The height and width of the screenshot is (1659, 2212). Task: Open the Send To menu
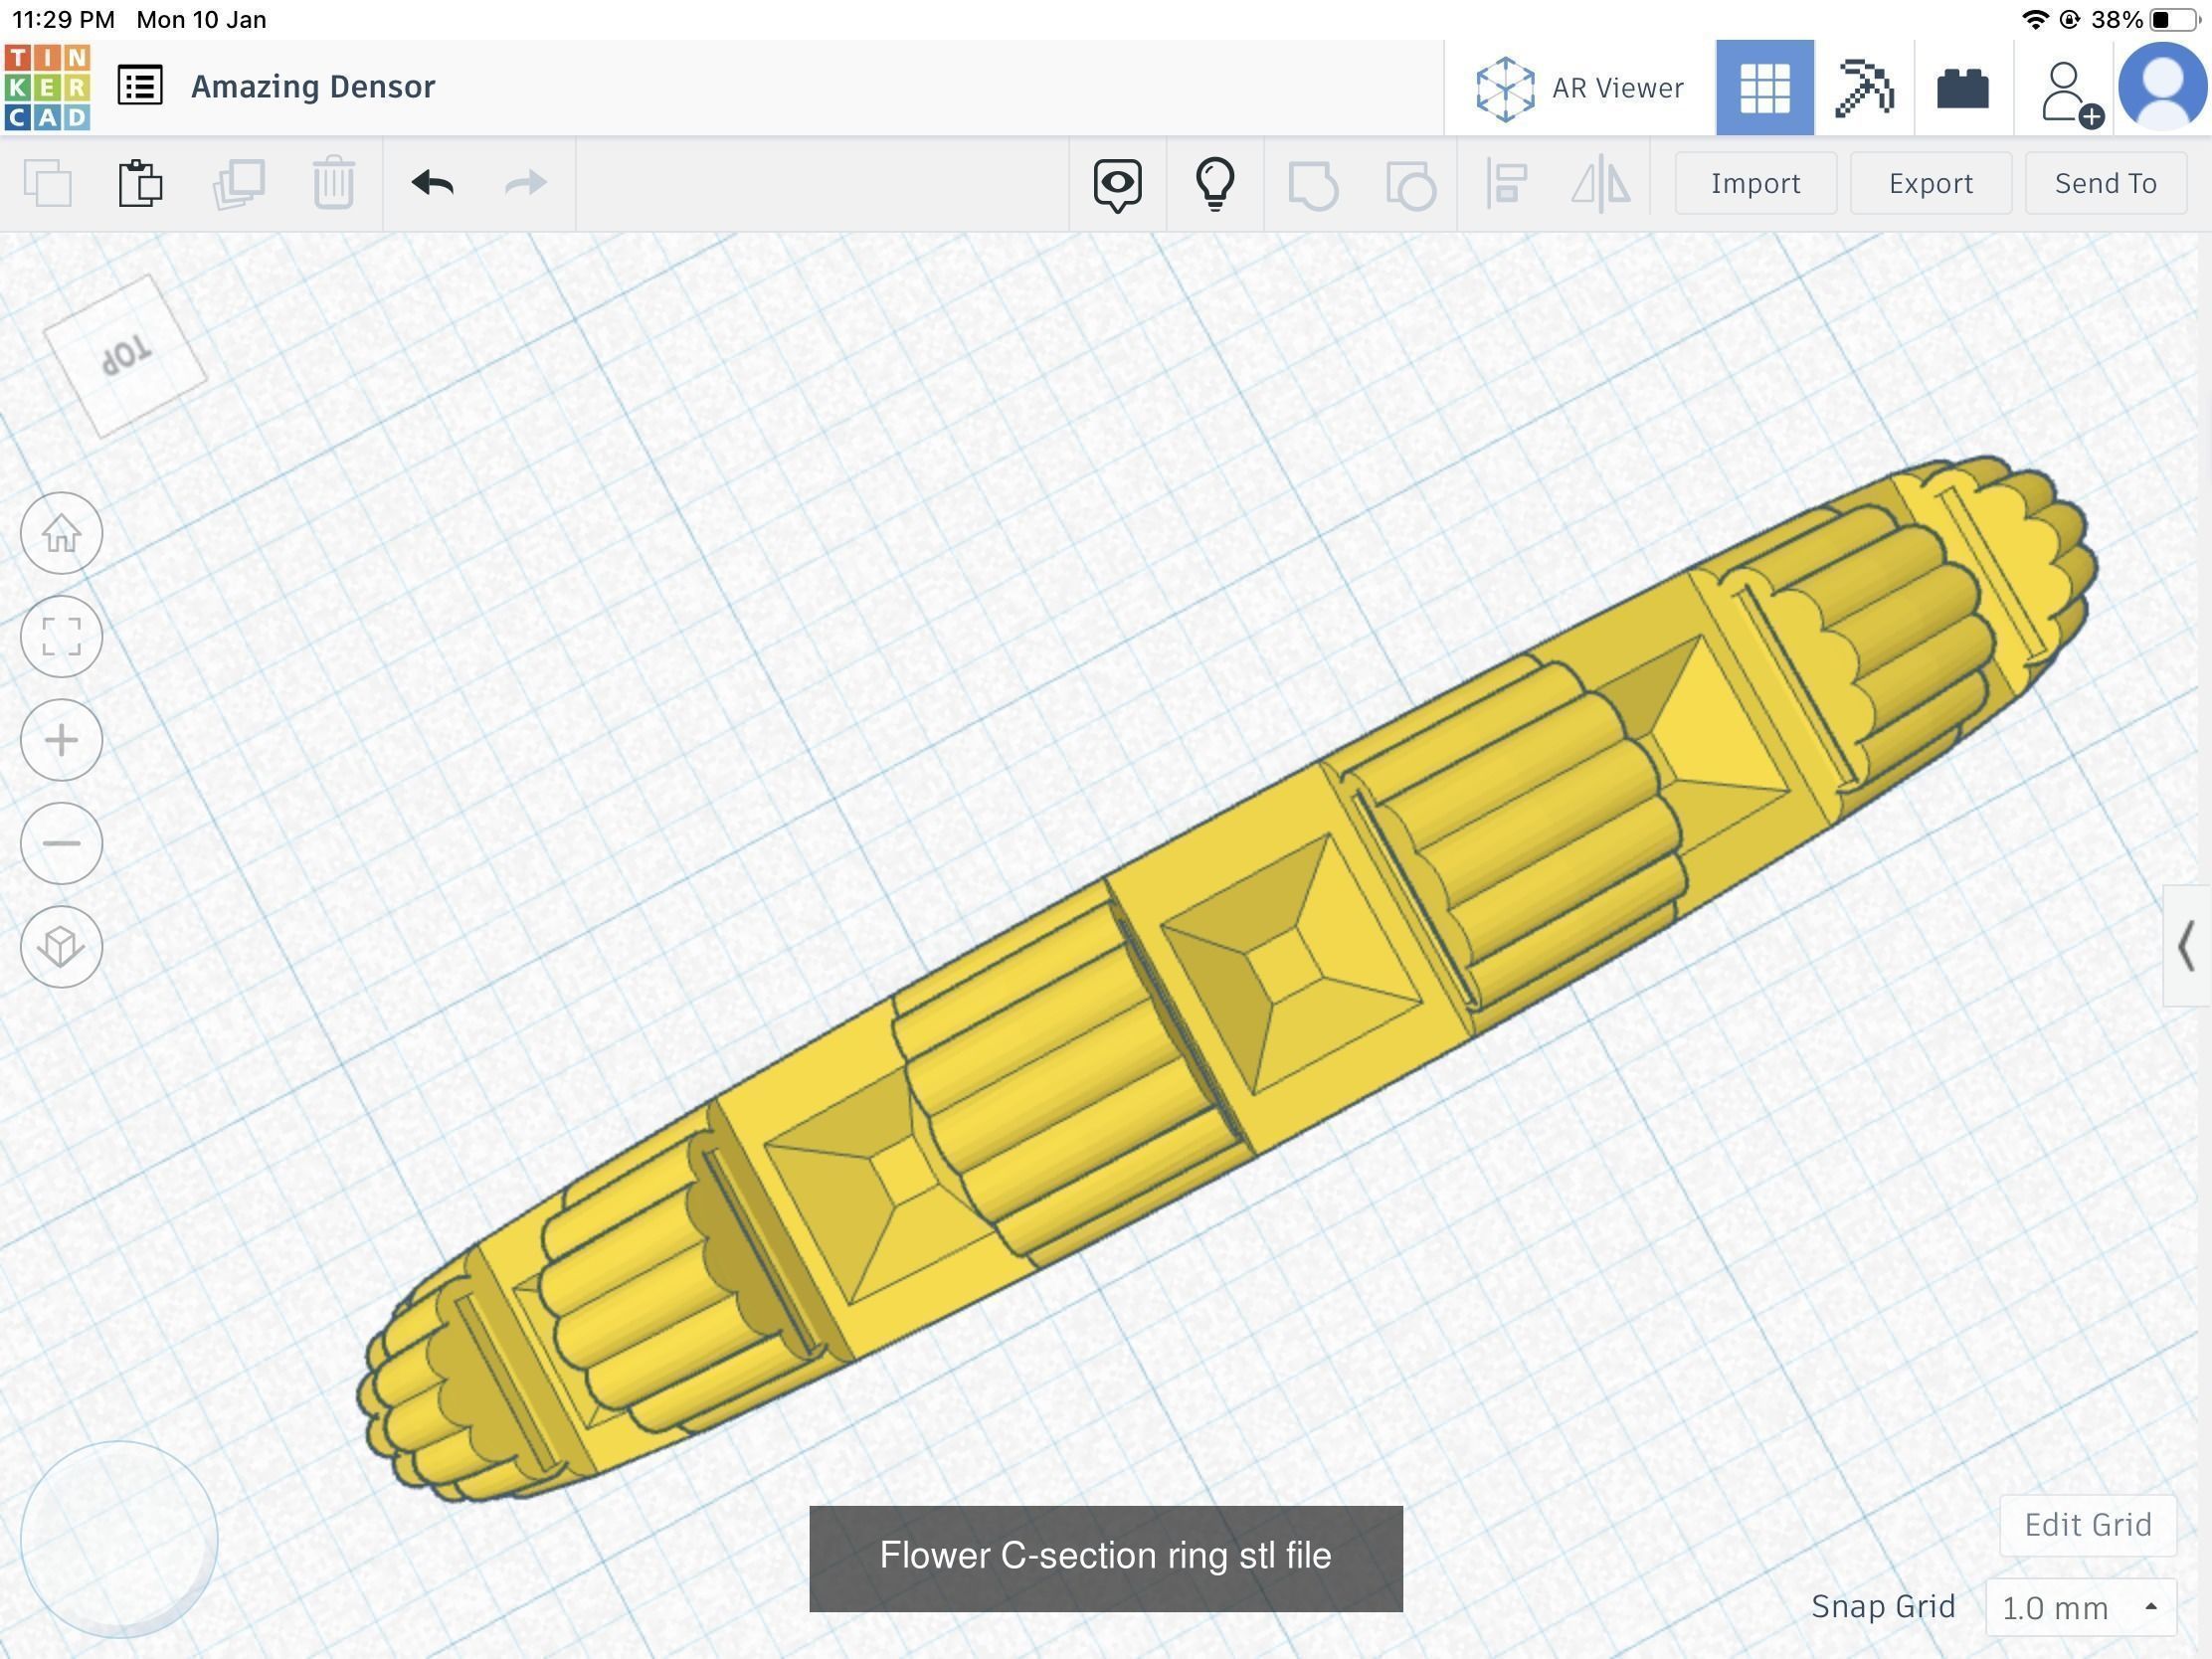point(2105,183)
